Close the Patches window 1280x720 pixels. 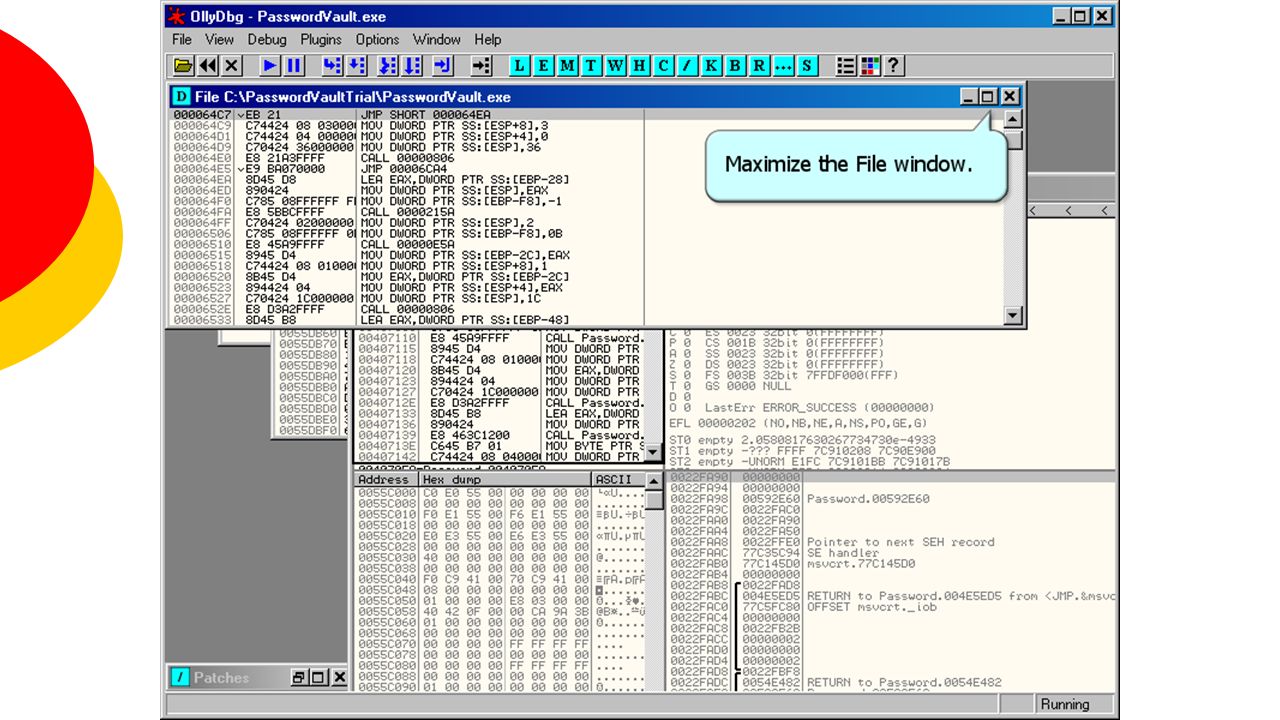(339, 677)
